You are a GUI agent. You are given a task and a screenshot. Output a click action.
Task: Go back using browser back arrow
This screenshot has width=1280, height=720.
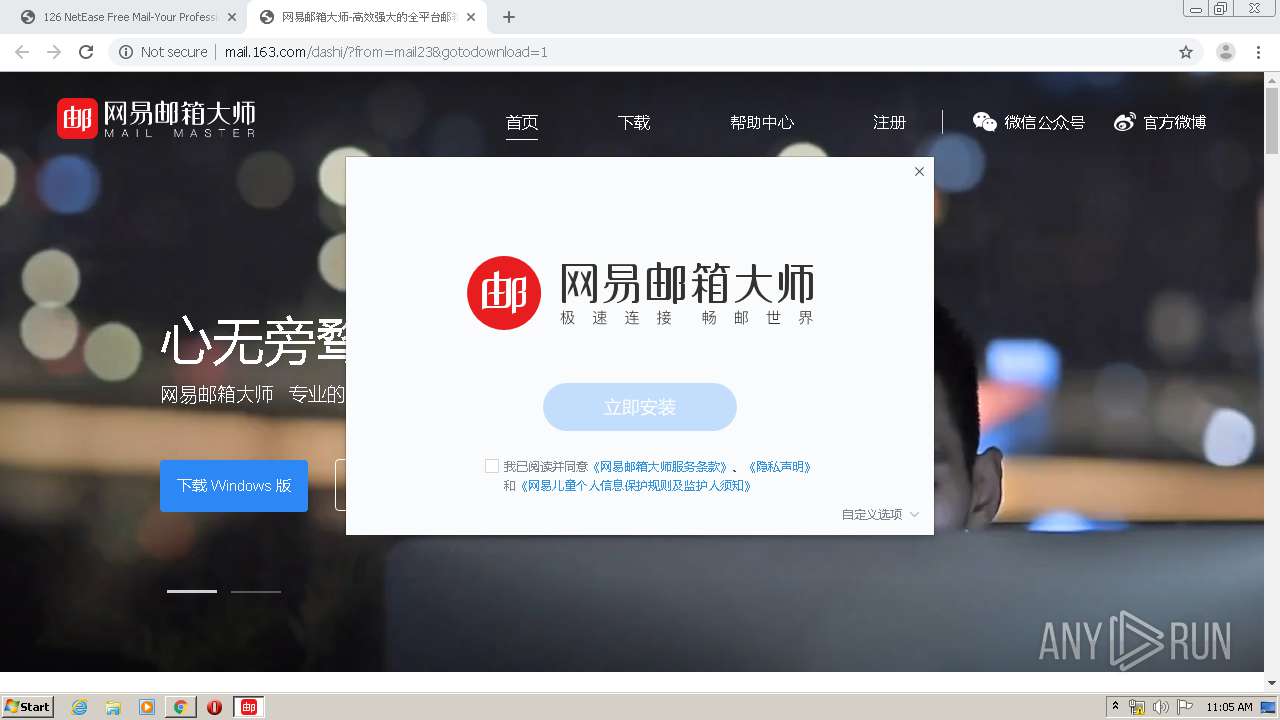(x=22, y=52)
